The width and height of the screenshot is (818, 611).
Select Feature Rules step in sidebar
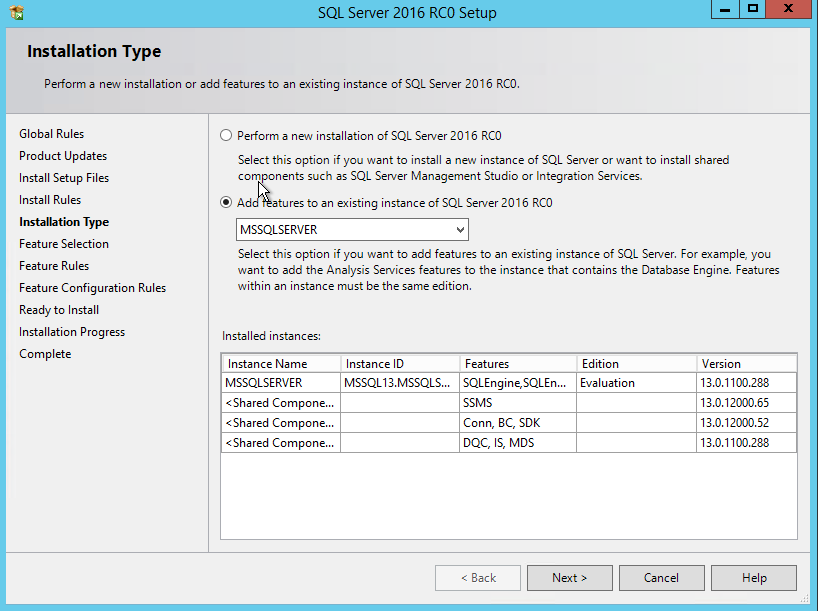pos(54,266)
